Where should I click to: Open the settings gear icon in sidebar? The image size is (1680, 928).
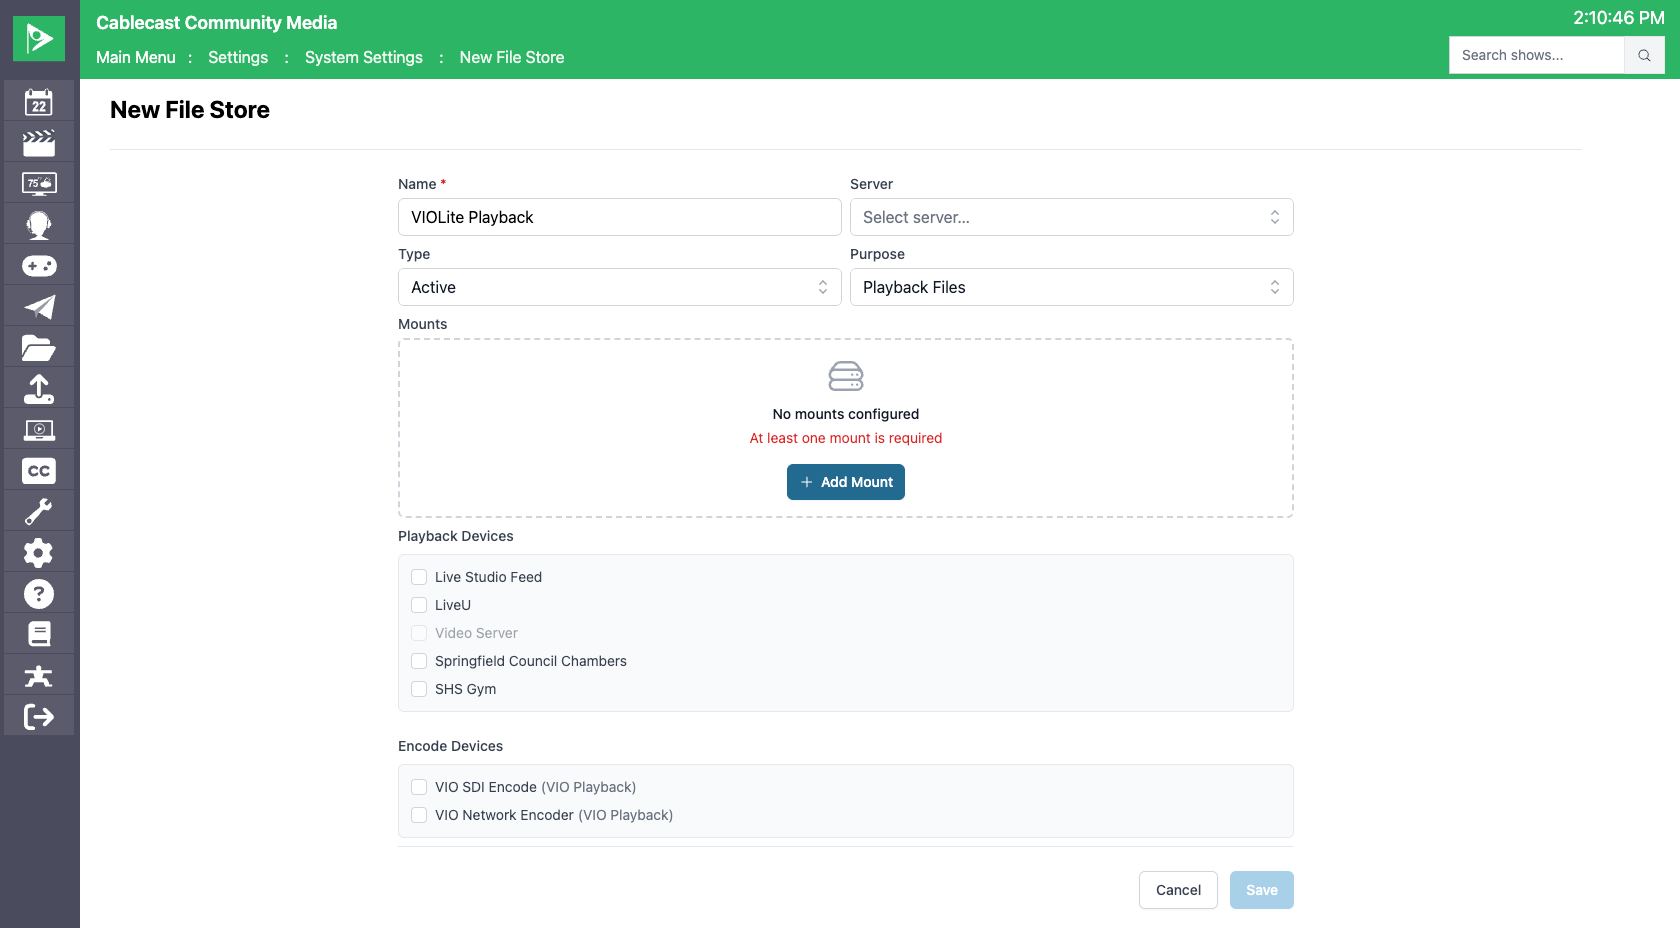tap(39, 553)
